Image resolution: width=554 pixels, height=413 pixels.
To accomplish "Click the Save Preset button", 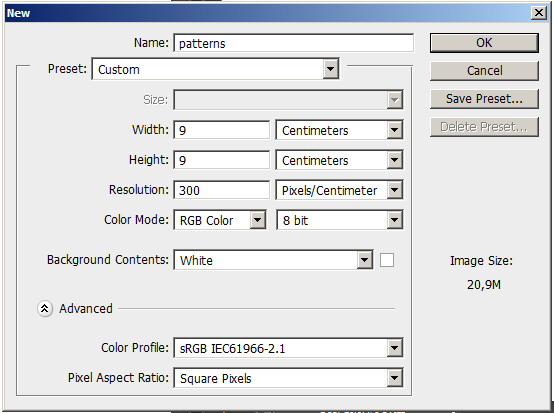I will tap(484, 99).
